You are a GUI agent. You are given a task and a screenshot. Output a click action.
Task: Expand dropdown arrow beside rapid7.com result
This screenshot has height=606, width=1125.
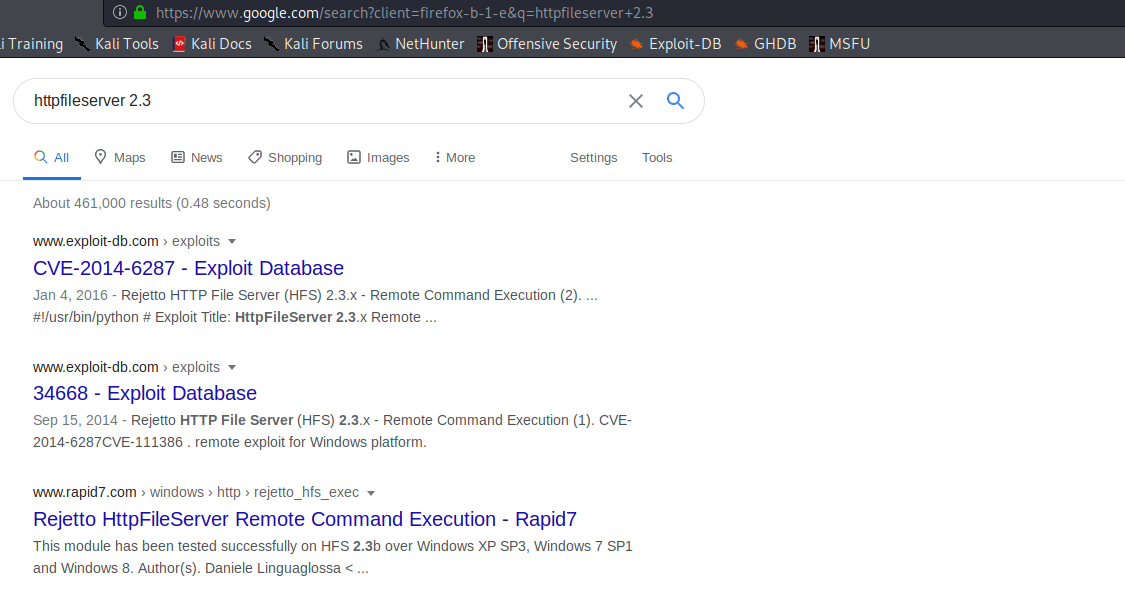[371, 493]
